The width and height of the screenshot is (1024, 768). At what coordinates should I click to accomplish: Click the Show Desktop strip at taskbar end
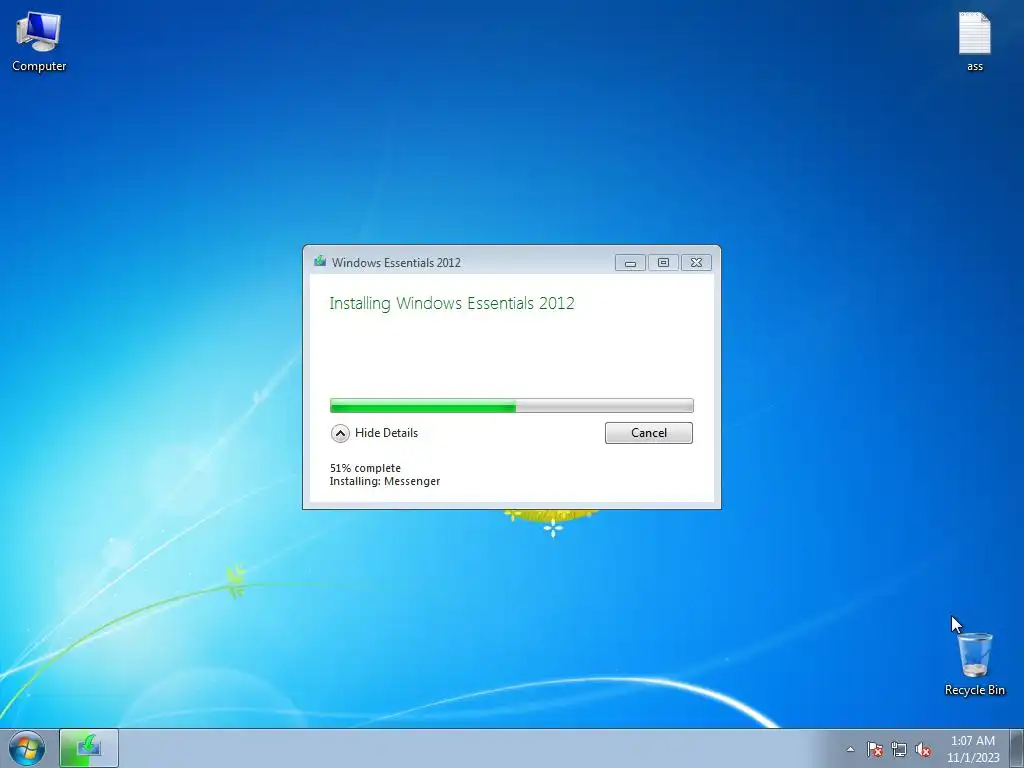click(x=1017, y=748)
